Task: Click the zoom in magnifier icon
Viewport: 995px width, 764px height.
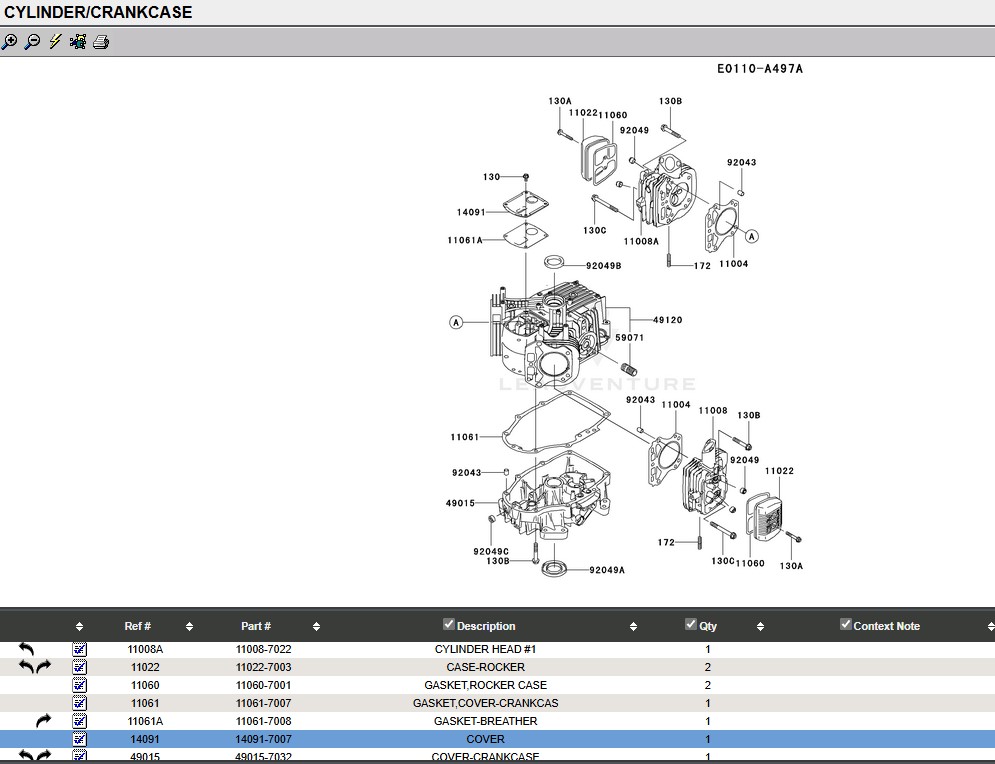Action: pos(9,42)
